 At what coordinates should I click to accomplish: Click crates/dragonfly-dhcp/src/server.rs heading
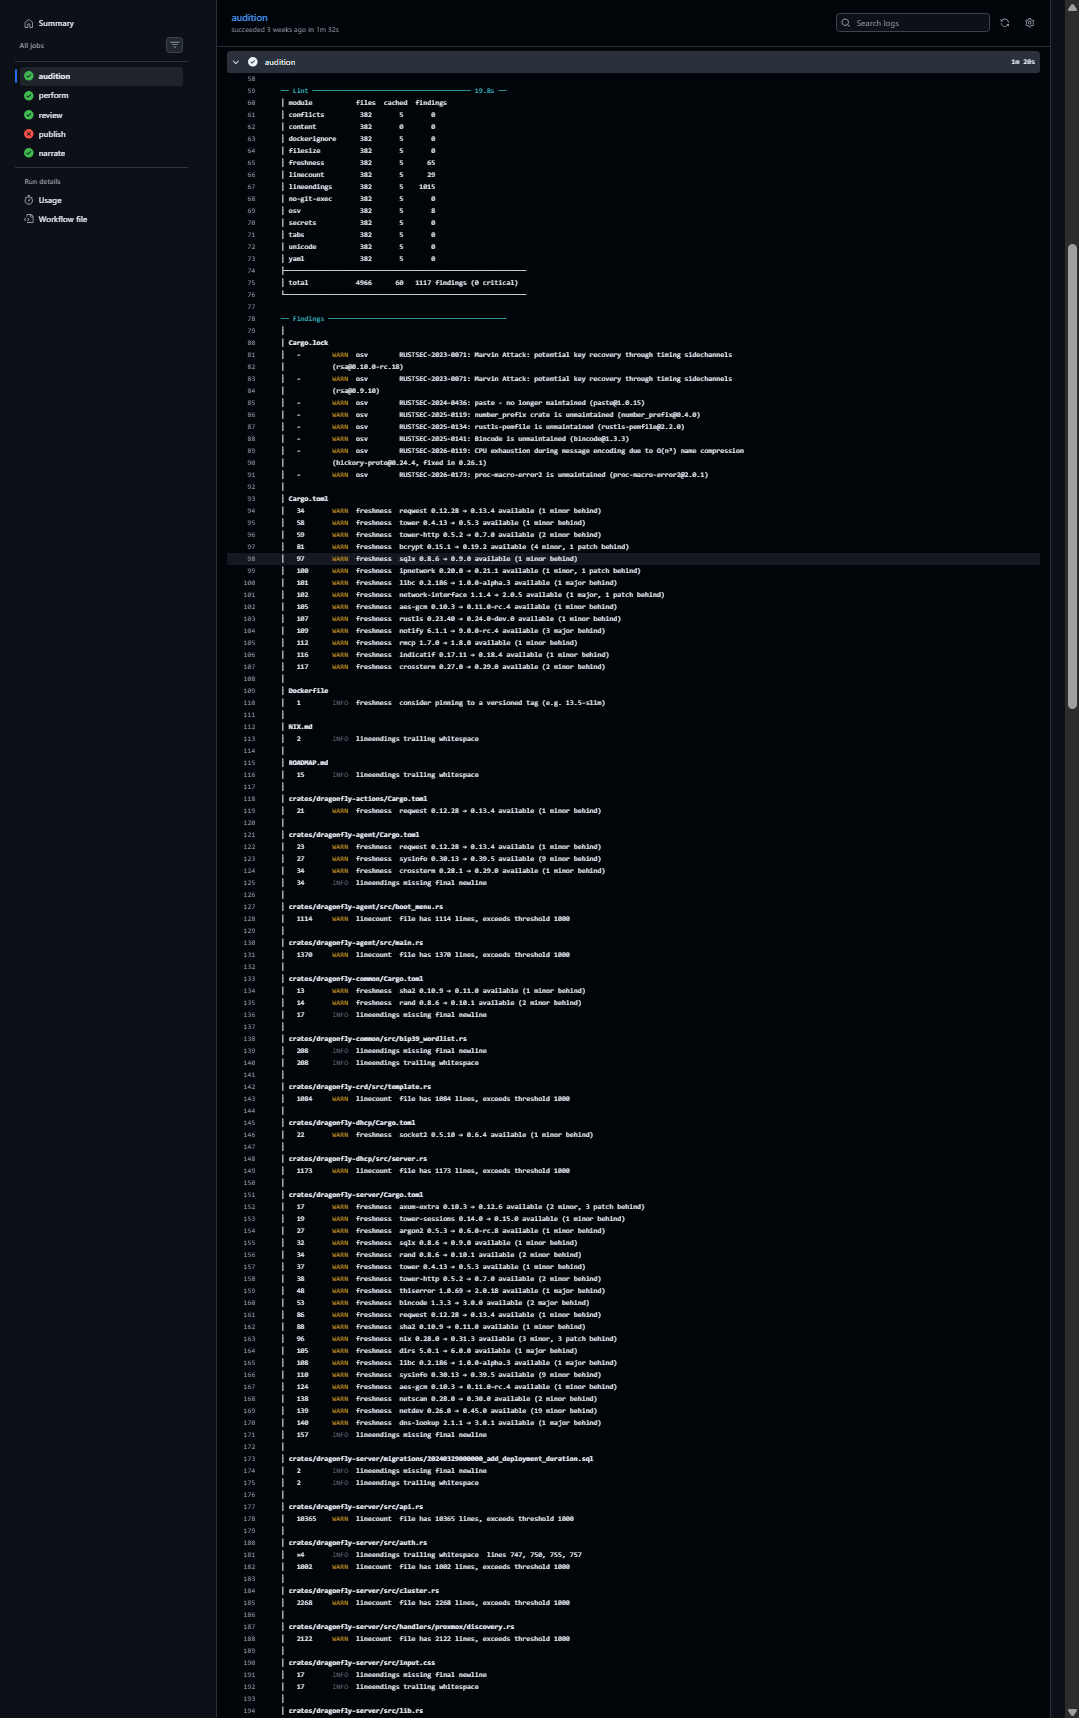click(x=357, y=1159)
